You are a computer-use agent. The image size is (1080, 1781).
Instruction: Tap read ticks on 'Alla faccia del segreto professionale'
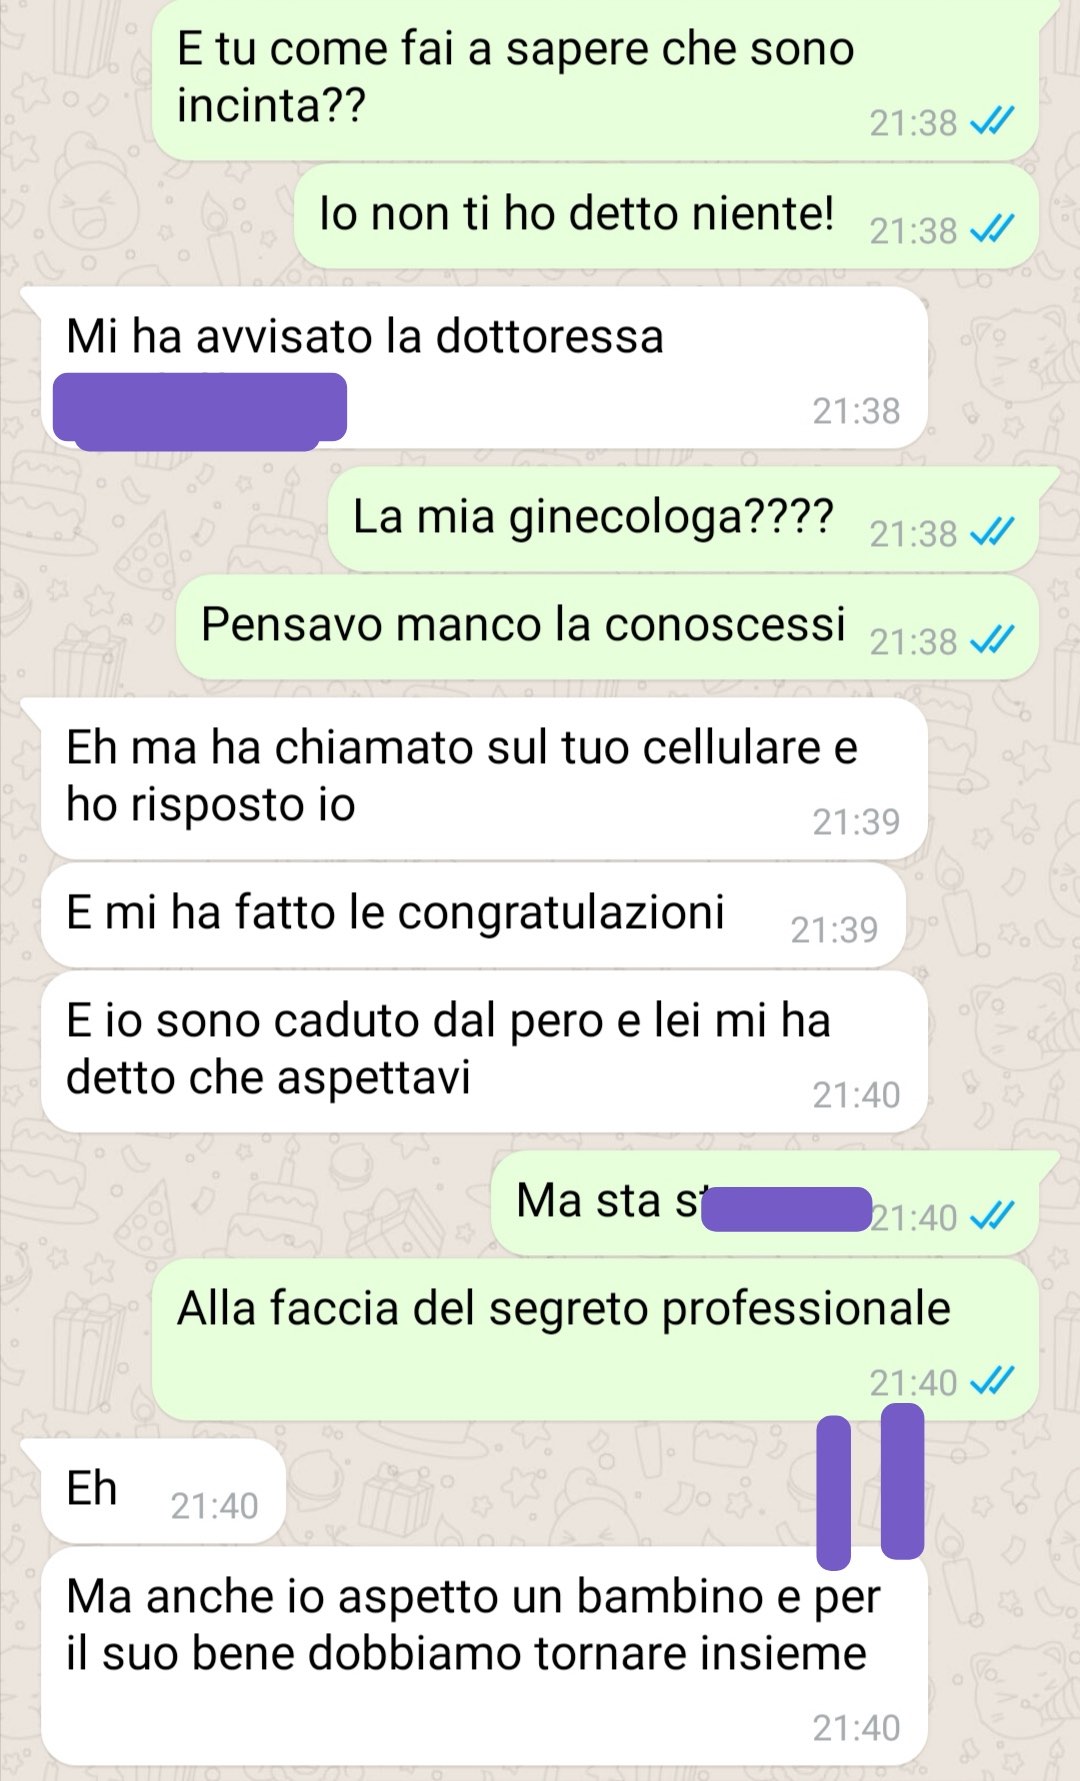click(993, 1382)
